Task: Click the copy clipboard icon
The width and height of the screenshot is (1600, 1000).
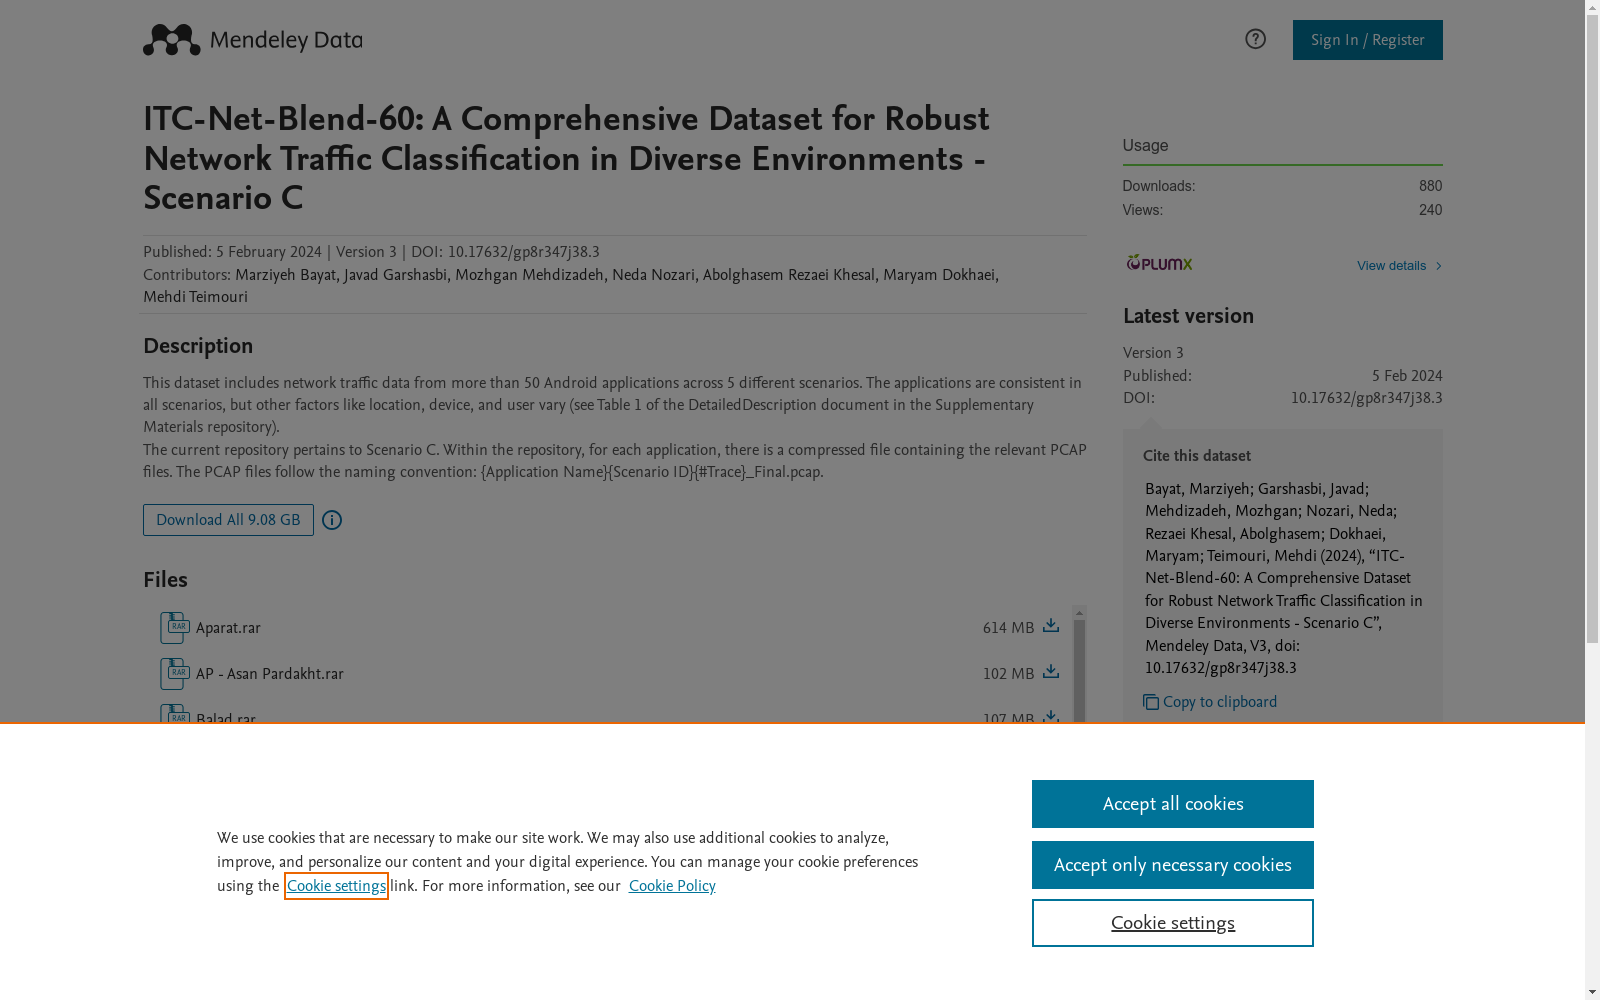Action: [x=1151, y=702]
